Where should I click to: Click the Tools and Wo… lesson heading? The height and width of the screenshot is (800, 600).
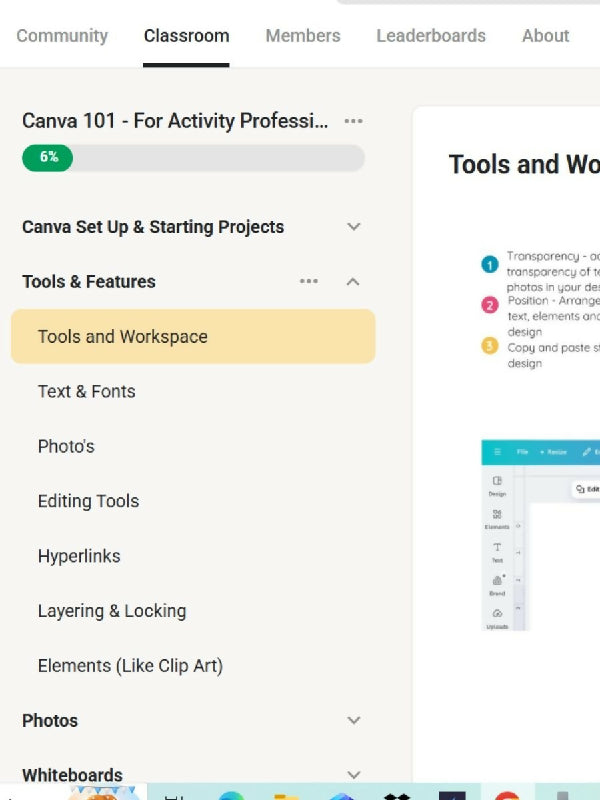pyautogui.click(x=524, y=164)
